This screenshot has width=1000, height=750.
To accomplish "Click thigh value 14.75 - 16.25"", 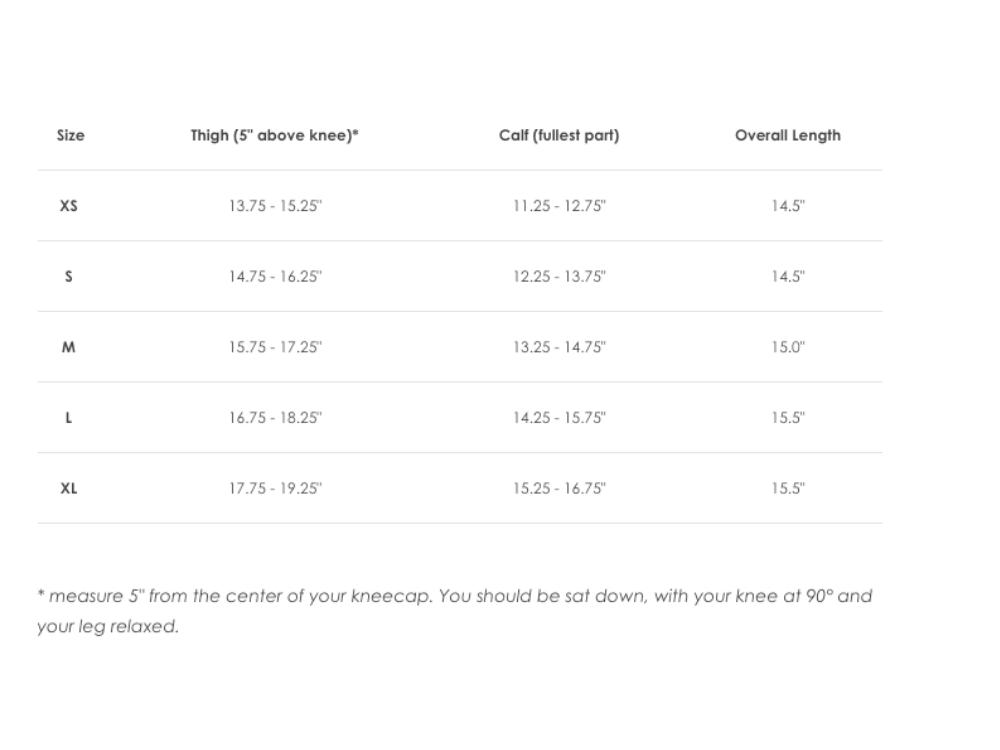I will point(276,277).
